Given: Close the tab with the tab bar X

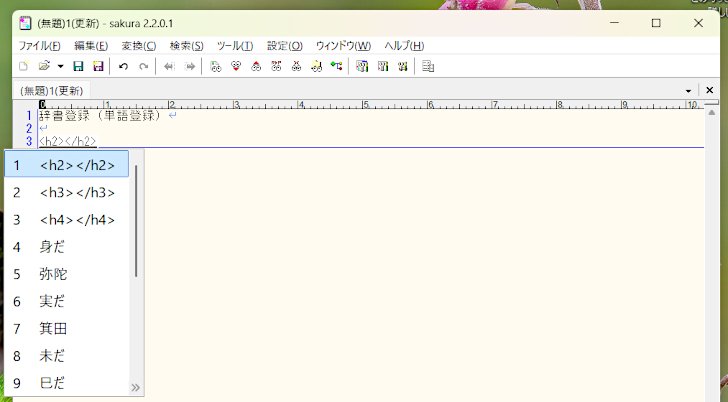Looking at the screenshot, I should (710, 91).
